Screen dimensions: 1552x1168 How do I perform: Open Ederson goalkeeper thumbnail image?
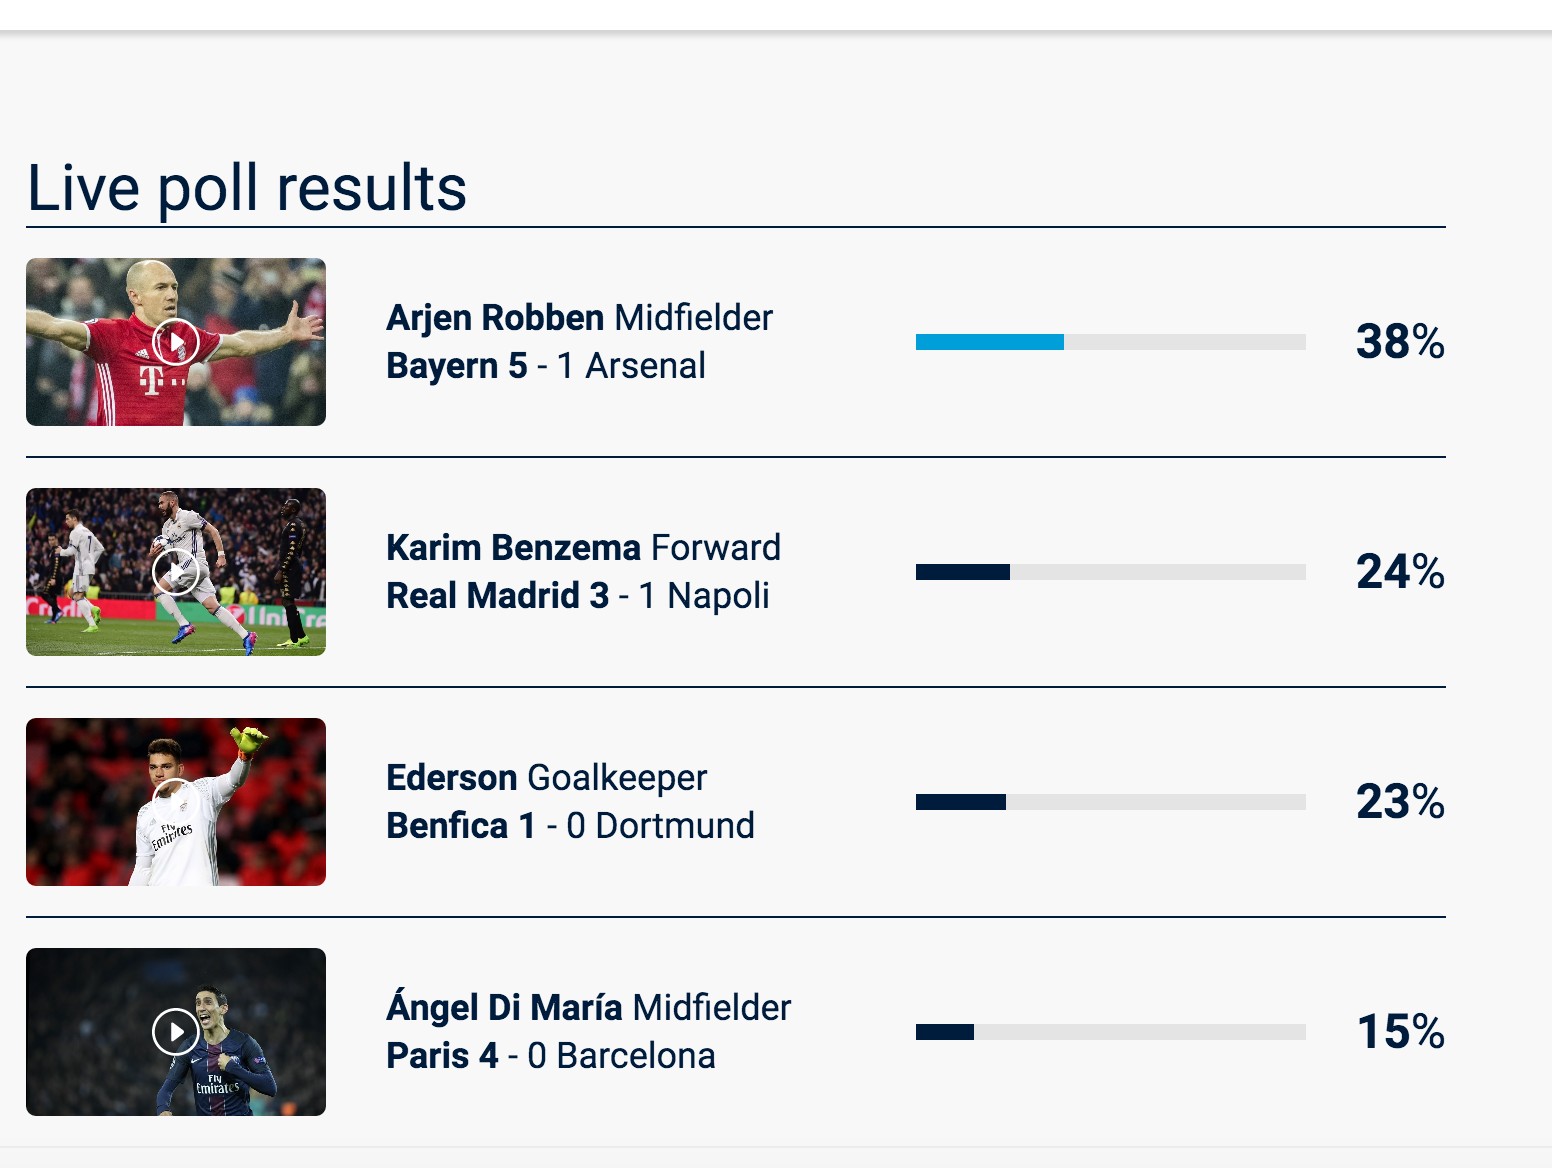(x=176, y=802)
